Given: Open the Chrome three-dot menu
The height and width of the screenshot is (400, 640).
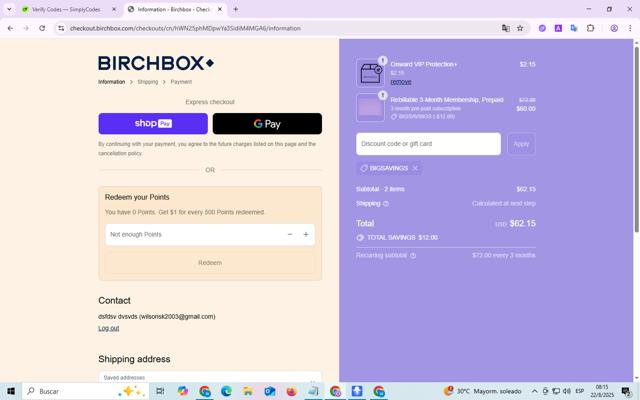Looking at the screenshot, I should [x=630, y=28].
